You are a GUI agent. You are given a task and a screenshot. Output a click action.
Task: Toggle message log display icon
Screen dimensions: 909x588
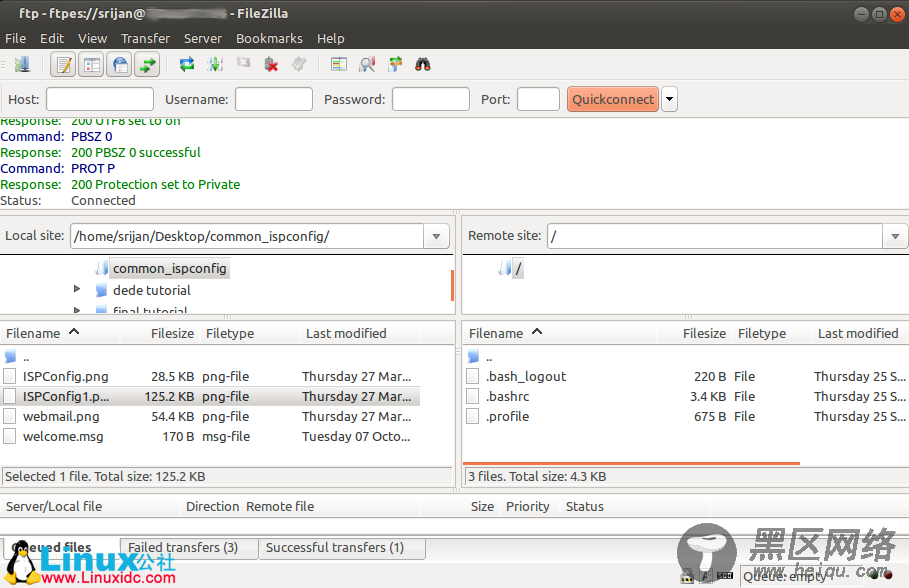pos(63,64)
